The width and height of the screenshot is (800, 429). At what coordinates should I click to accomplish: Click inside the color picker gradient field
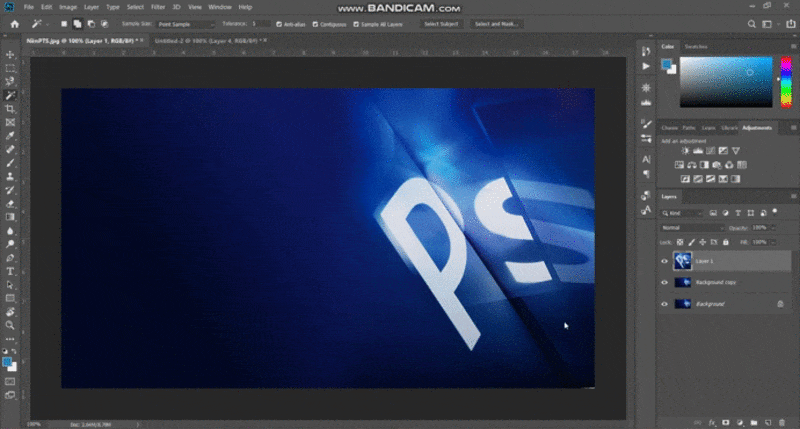pyautogui.click(x=726, y=82)
